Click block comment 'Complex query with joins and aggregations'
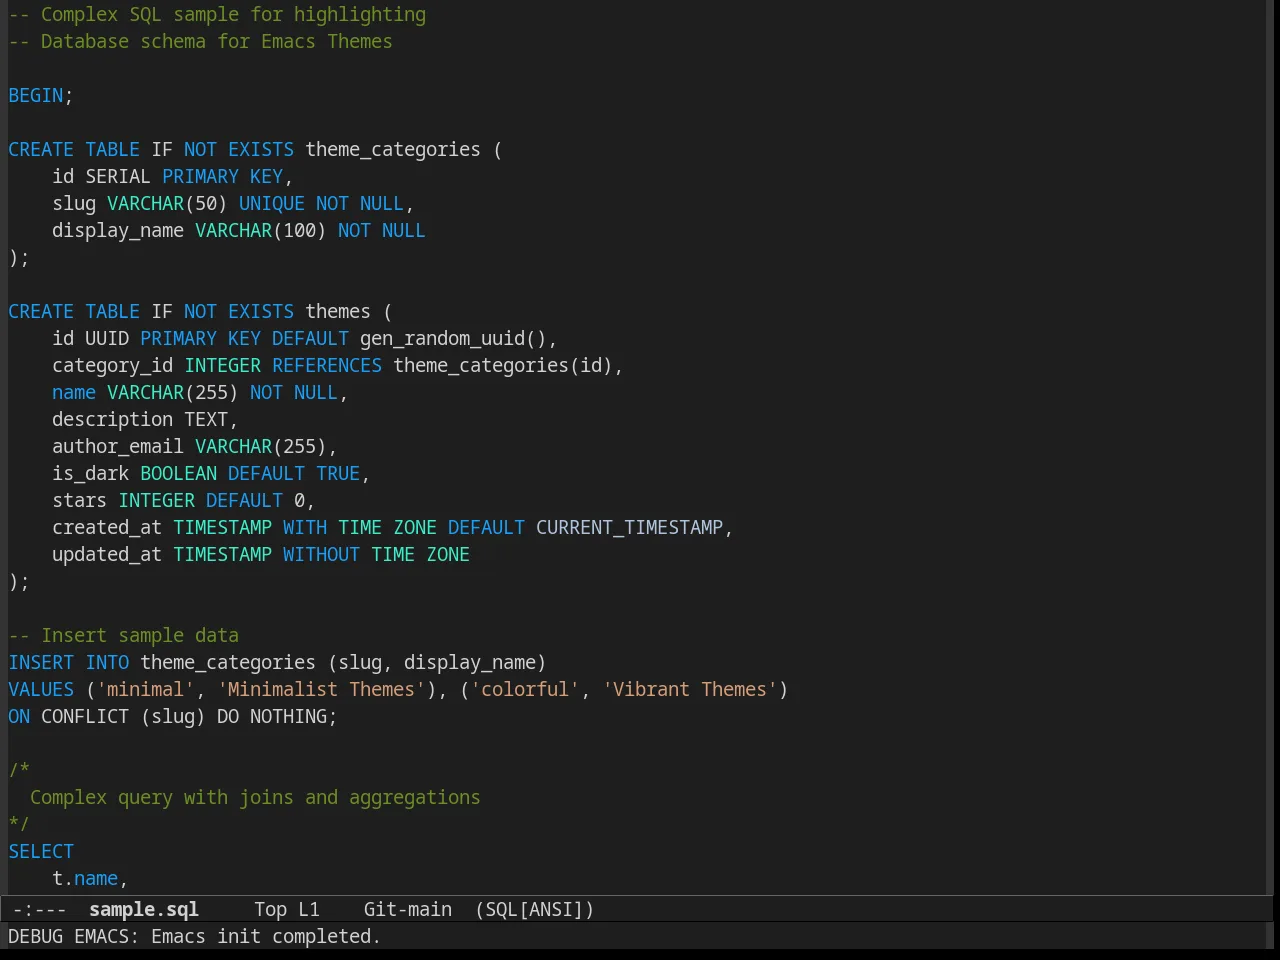Image resolution: width=1280 pixels, height=960 pixels. [255, 797]
